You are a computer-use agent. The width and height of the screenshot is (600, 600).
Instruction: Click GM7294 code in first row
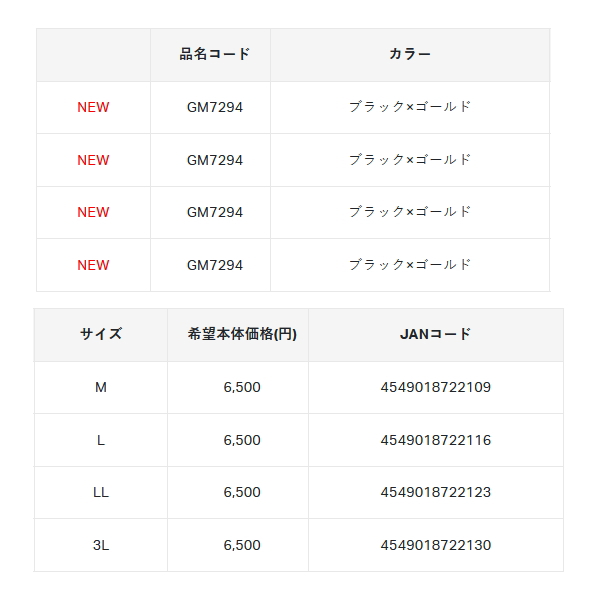click(215, 107)
